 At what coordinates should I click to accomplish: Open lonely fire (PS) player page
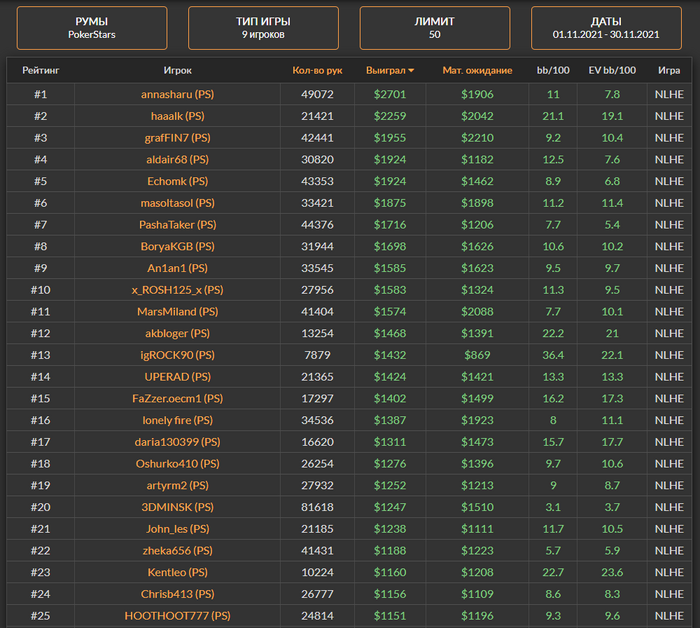(x=177, y=420)
